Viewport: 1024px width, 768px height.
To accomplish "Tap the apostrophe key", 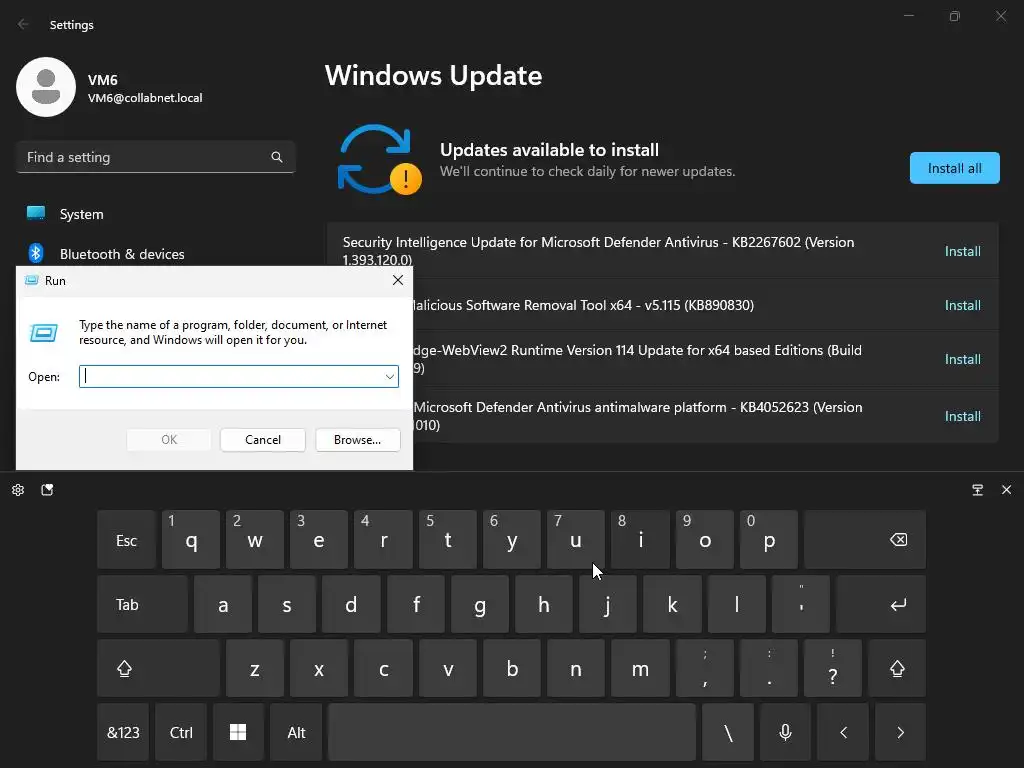I will coord(801,604).
